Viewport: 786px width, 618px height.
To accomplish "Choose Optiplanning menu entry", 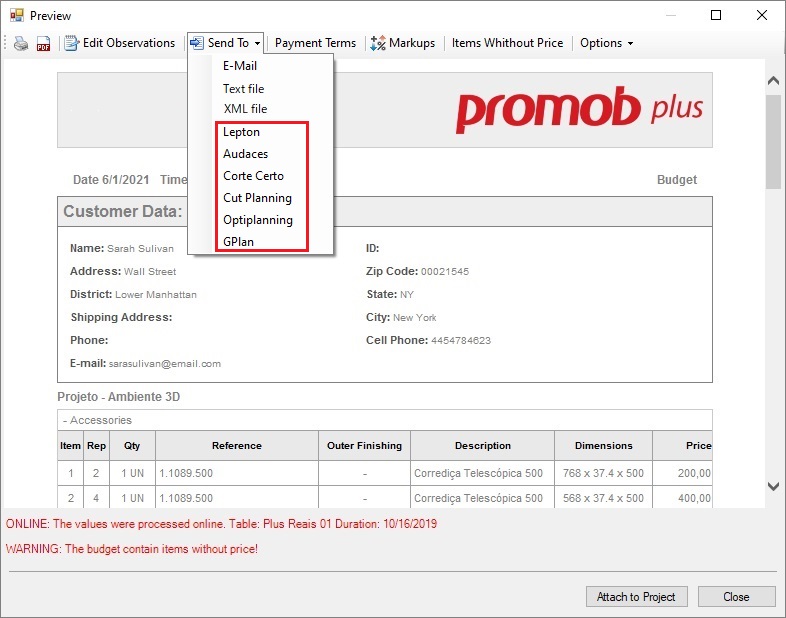I will [x=258, y=220].
